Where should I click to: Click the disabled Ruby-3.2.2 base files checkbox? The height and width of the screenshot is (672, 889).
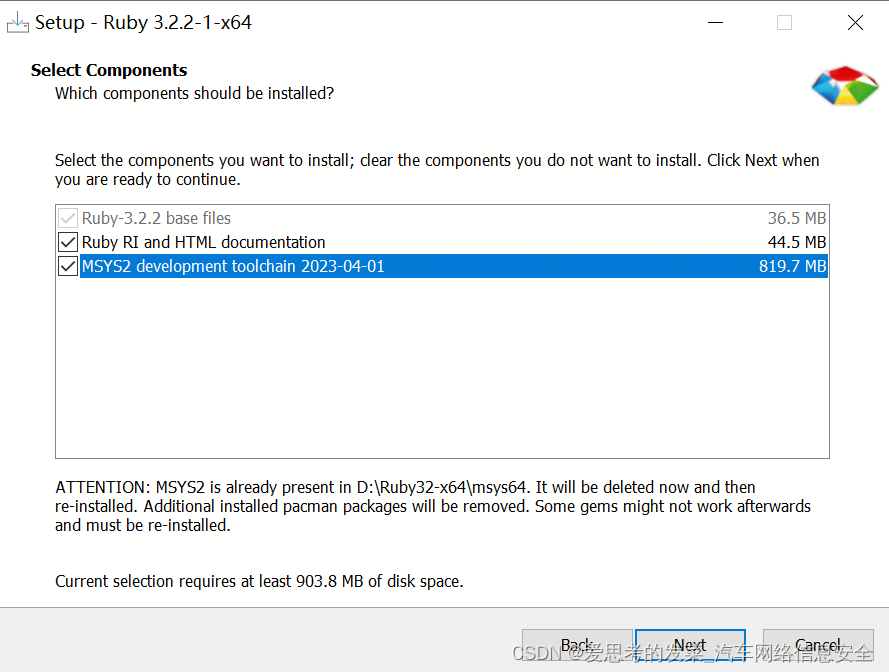[66, 218]
